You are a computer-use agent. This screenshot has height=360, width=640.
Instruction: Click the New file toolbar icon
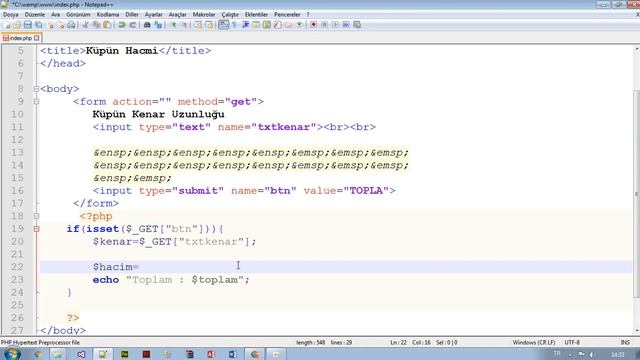pyautogui.click(x=6, y=25)
